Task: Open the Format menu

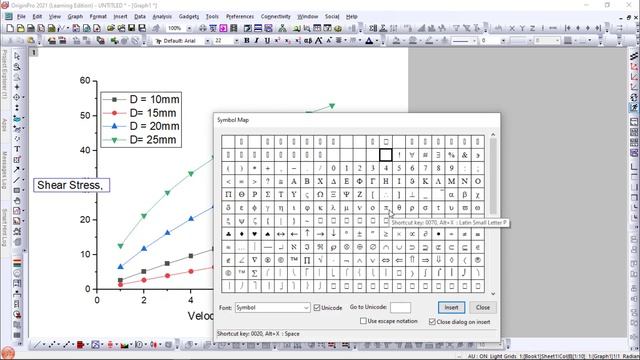Action: pyautogui.click(x=98, y=17)
